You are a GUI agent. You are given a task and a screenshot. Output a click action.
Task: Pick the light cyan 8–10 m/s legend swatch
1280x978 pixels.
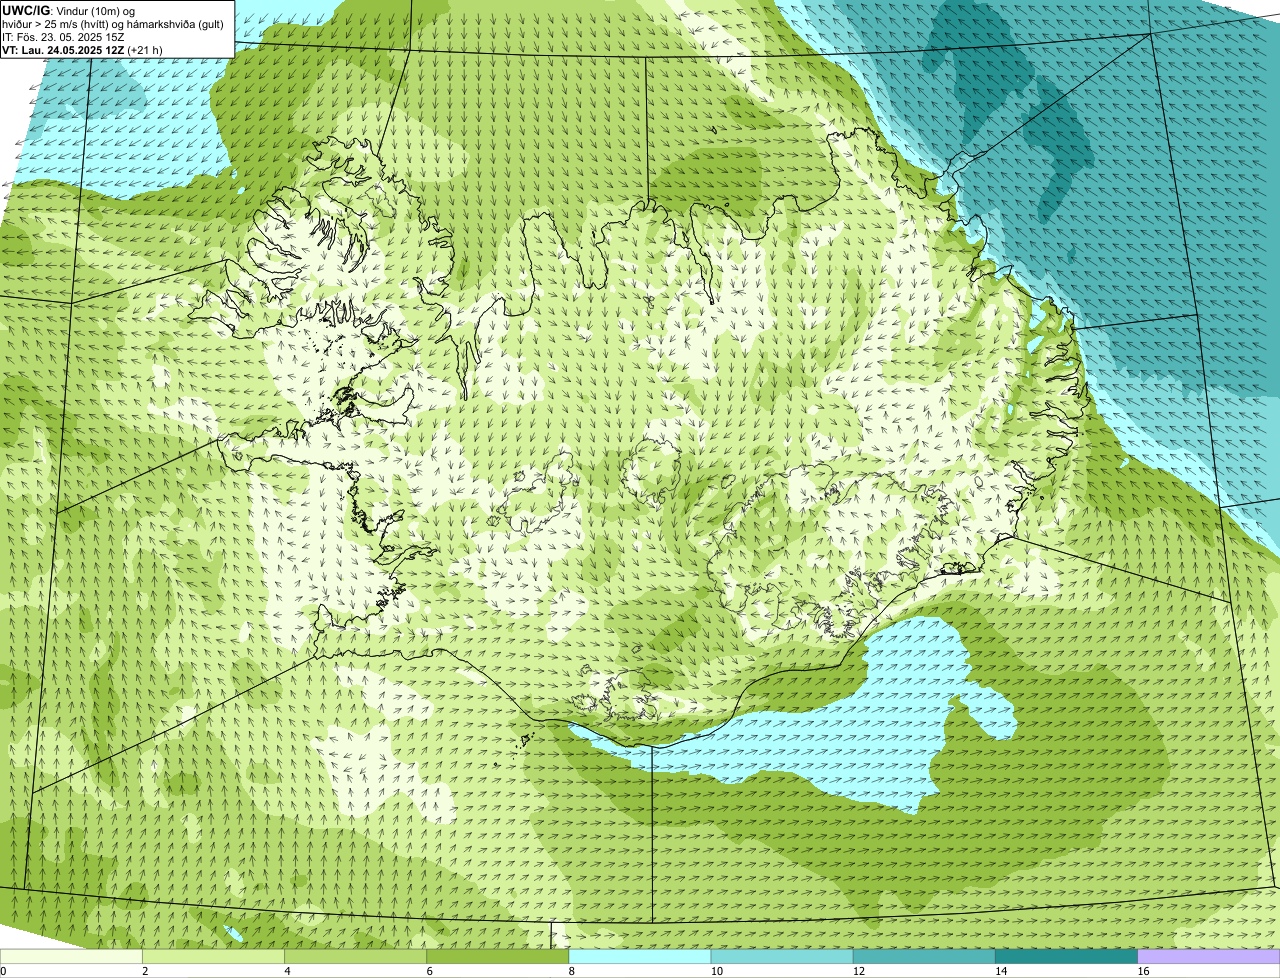tap(640, 957)
